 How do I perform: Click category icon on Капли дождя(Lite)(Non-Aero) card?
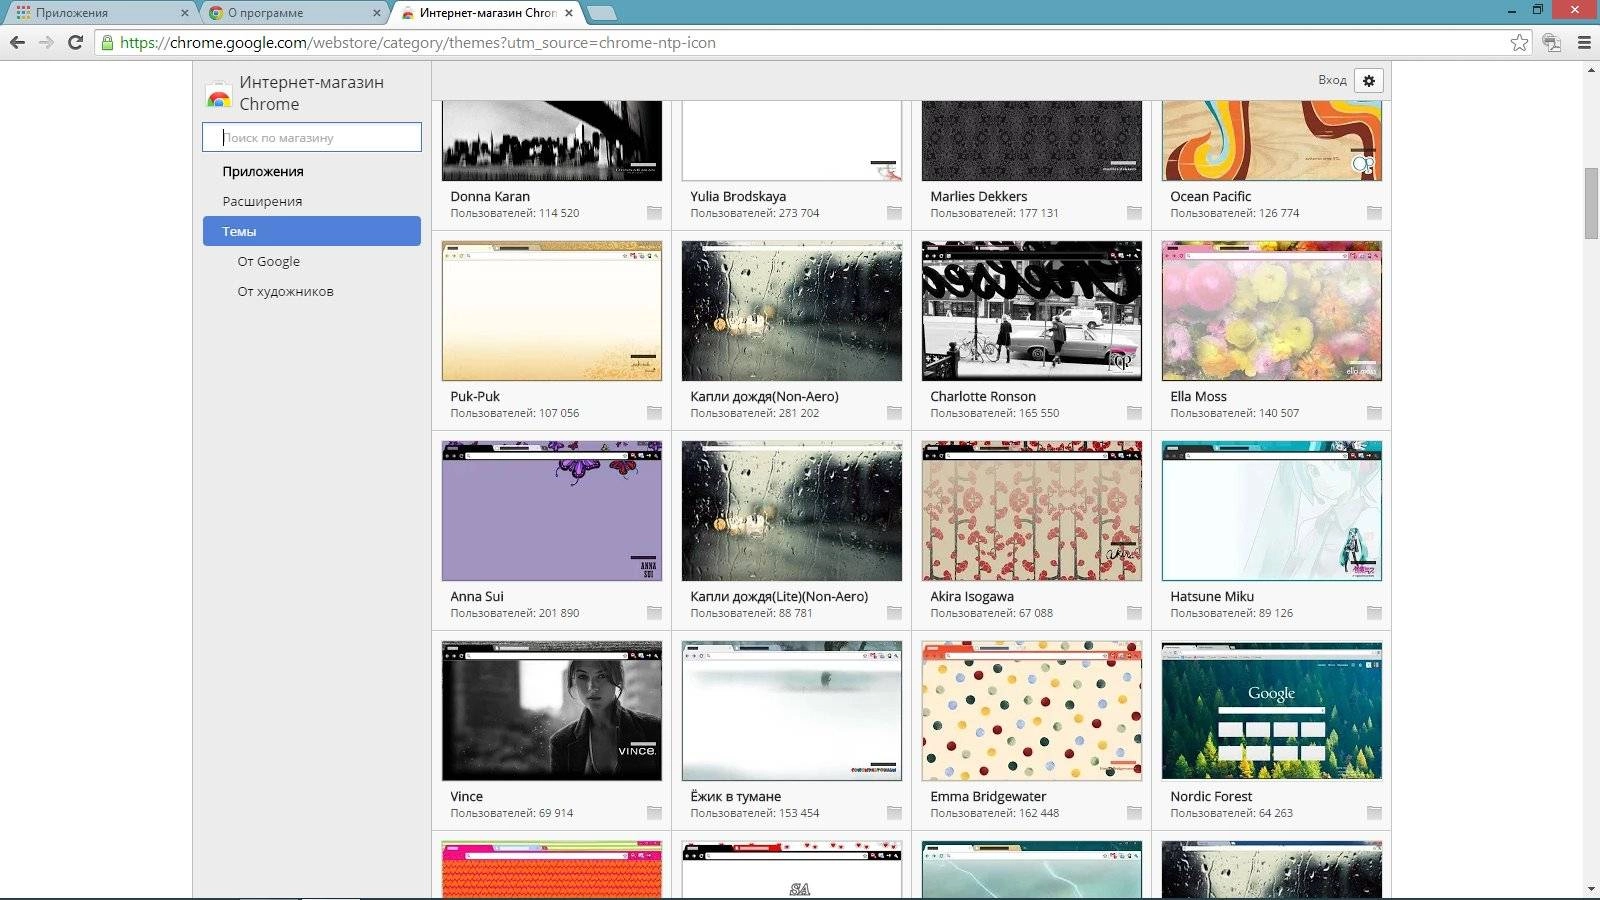(894, 613)
